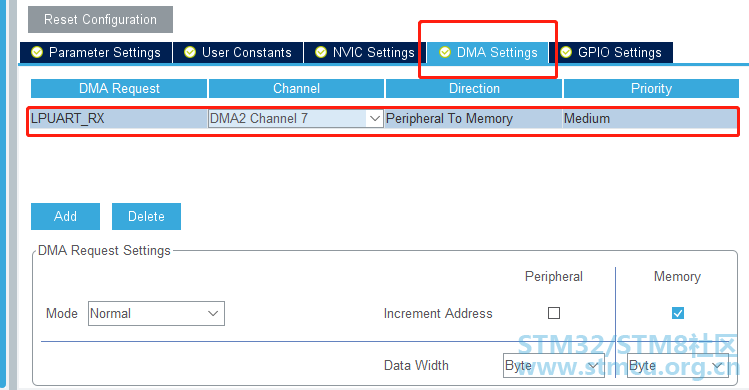
Task: Click the Reset Configuration button
Action: [x=100, y=20]
